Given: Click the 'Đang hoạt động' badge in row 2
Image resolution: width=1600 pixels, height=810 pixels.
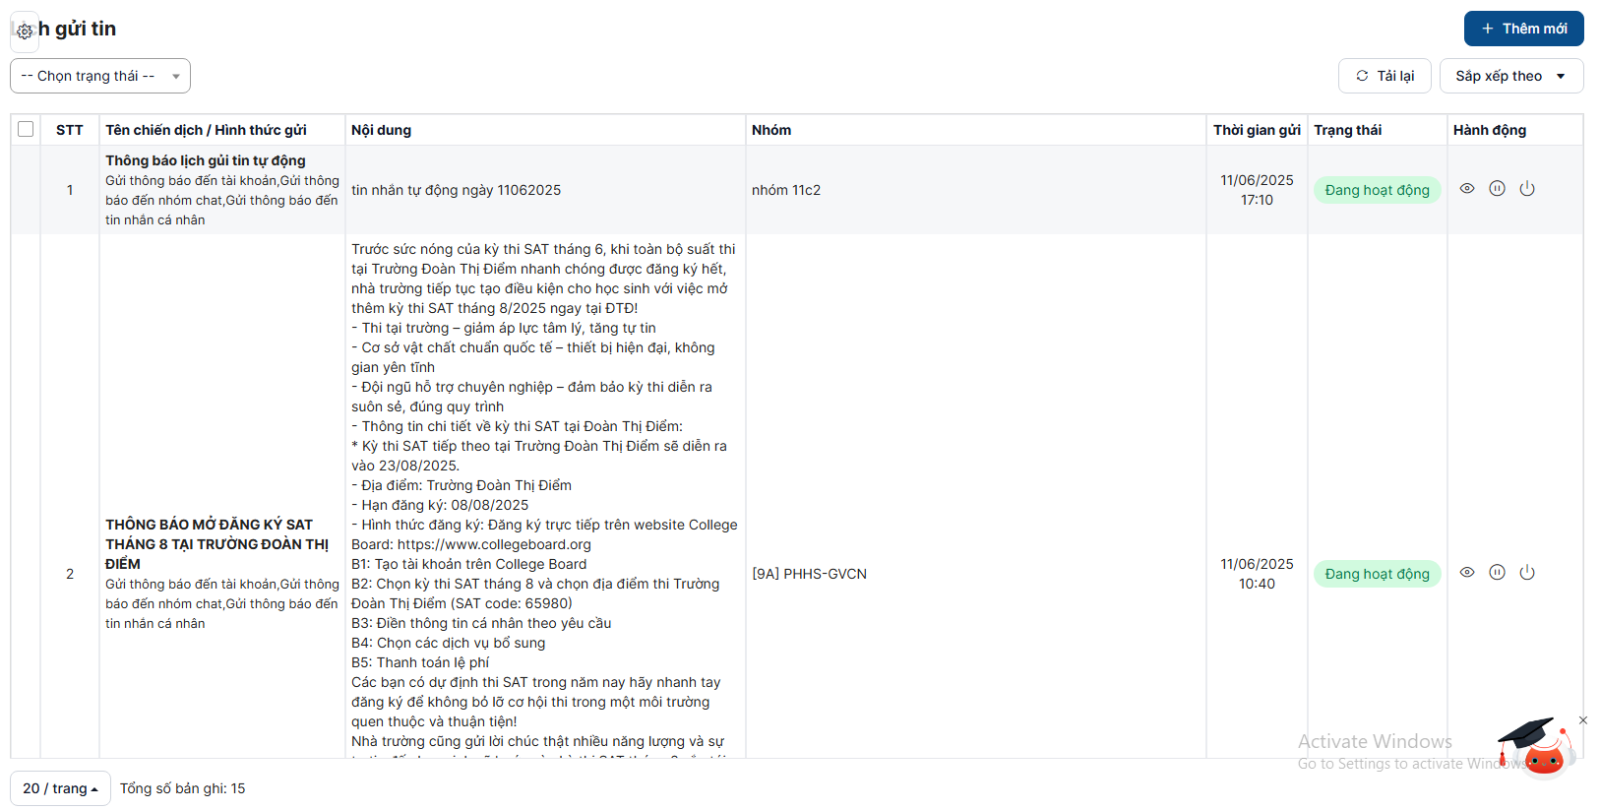Looking at the screenshot, I should tap(1376, 574).
